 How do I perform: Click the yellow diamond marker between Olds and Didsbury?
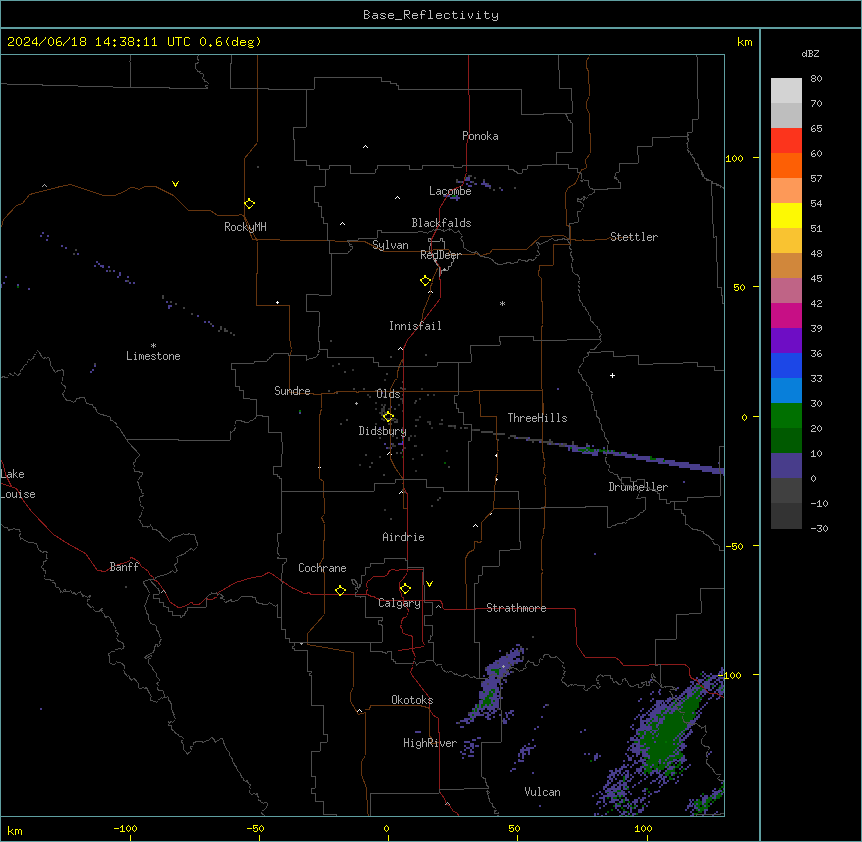coord(388,417)
